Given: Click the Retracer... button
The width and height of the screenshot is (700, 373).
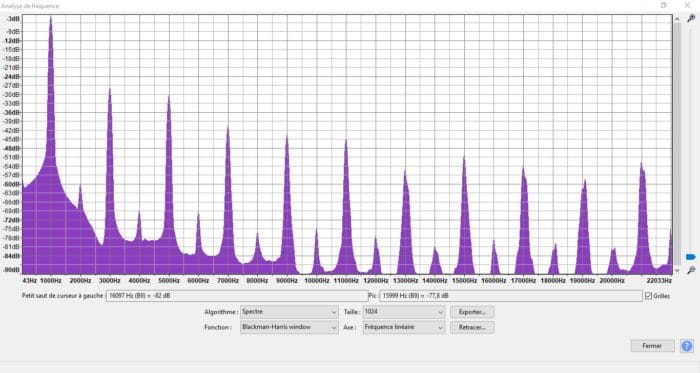Looking at the screenshot, I should [472, 327].
